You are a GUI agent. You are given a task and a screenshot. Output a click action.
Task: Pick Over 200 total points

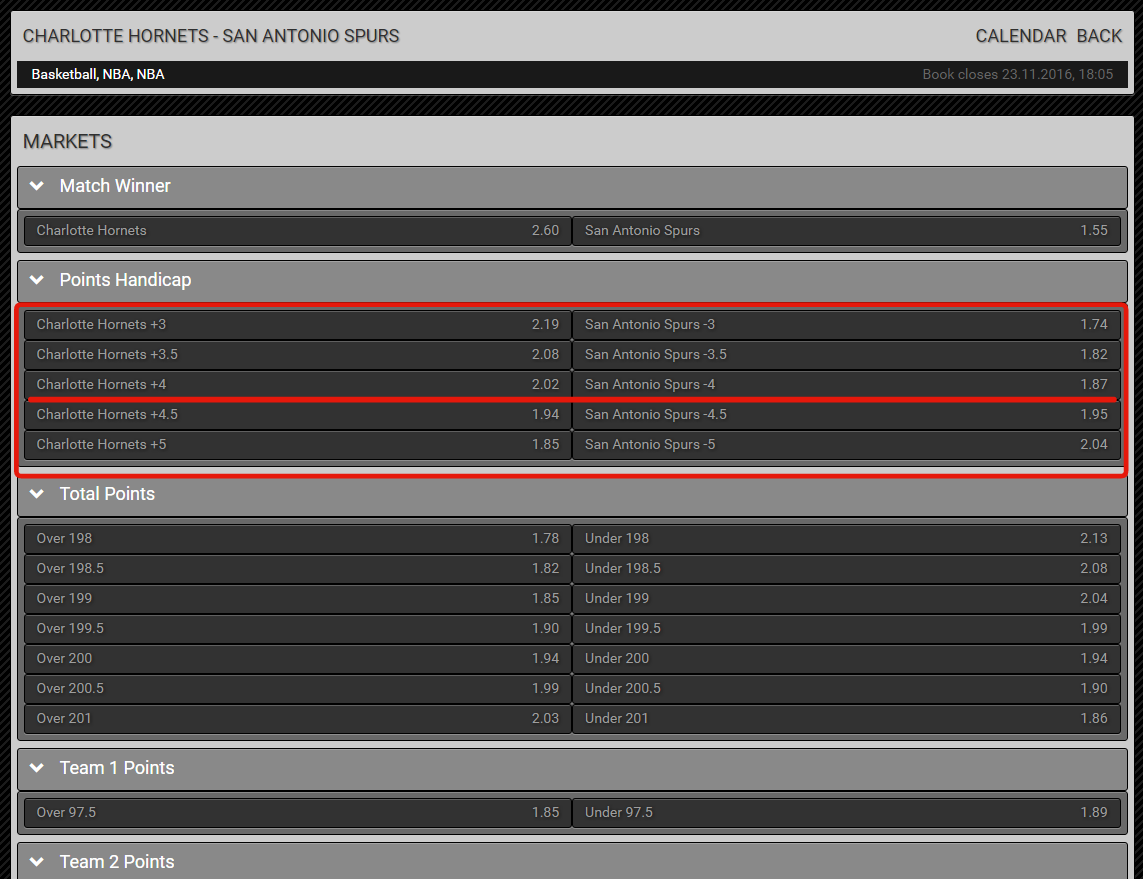point(297,658)
